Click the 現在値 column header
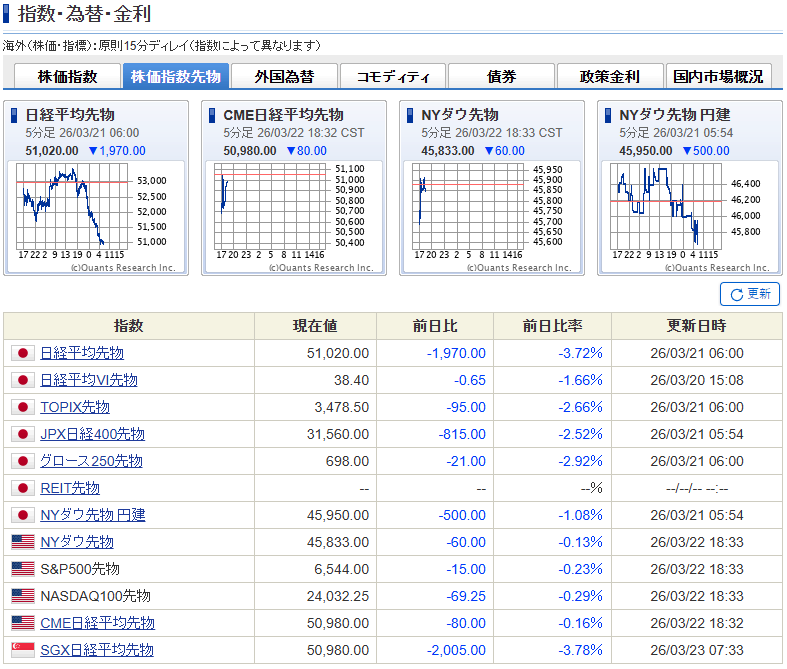Image resolution: width=787 pixels, height=669 pixels. (315, 326)
